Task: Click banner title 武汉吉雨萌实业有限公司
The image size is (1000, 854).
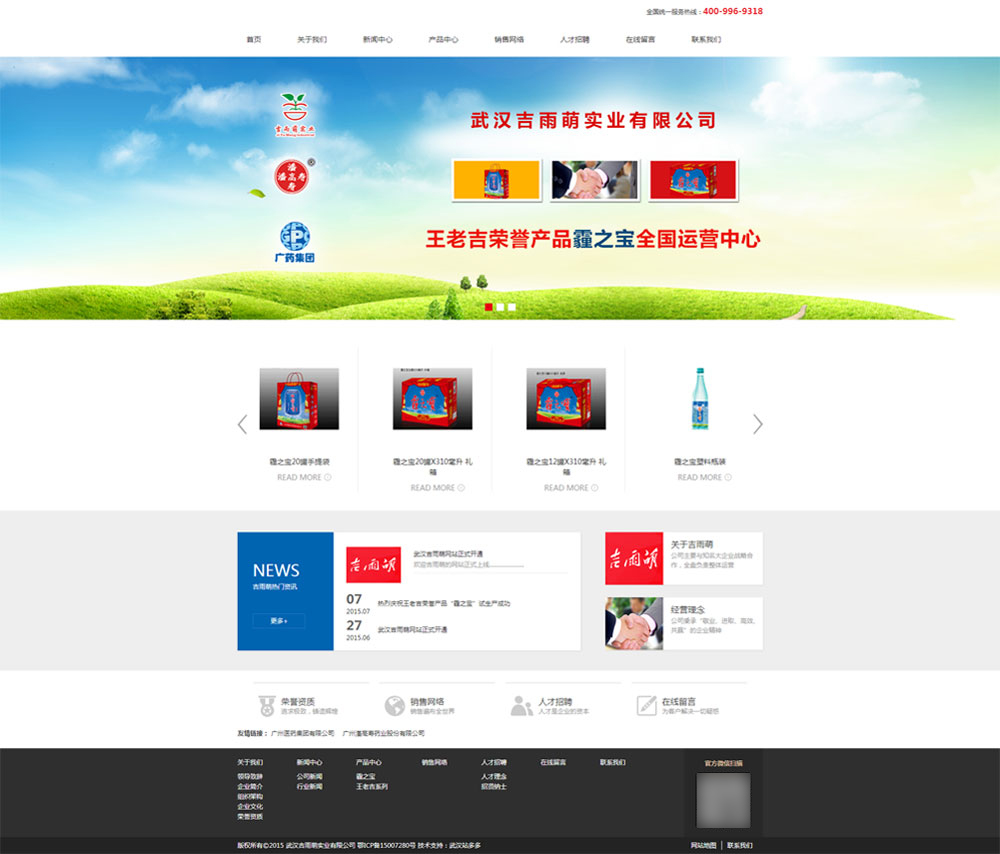Action: click(x=593, y=120)
